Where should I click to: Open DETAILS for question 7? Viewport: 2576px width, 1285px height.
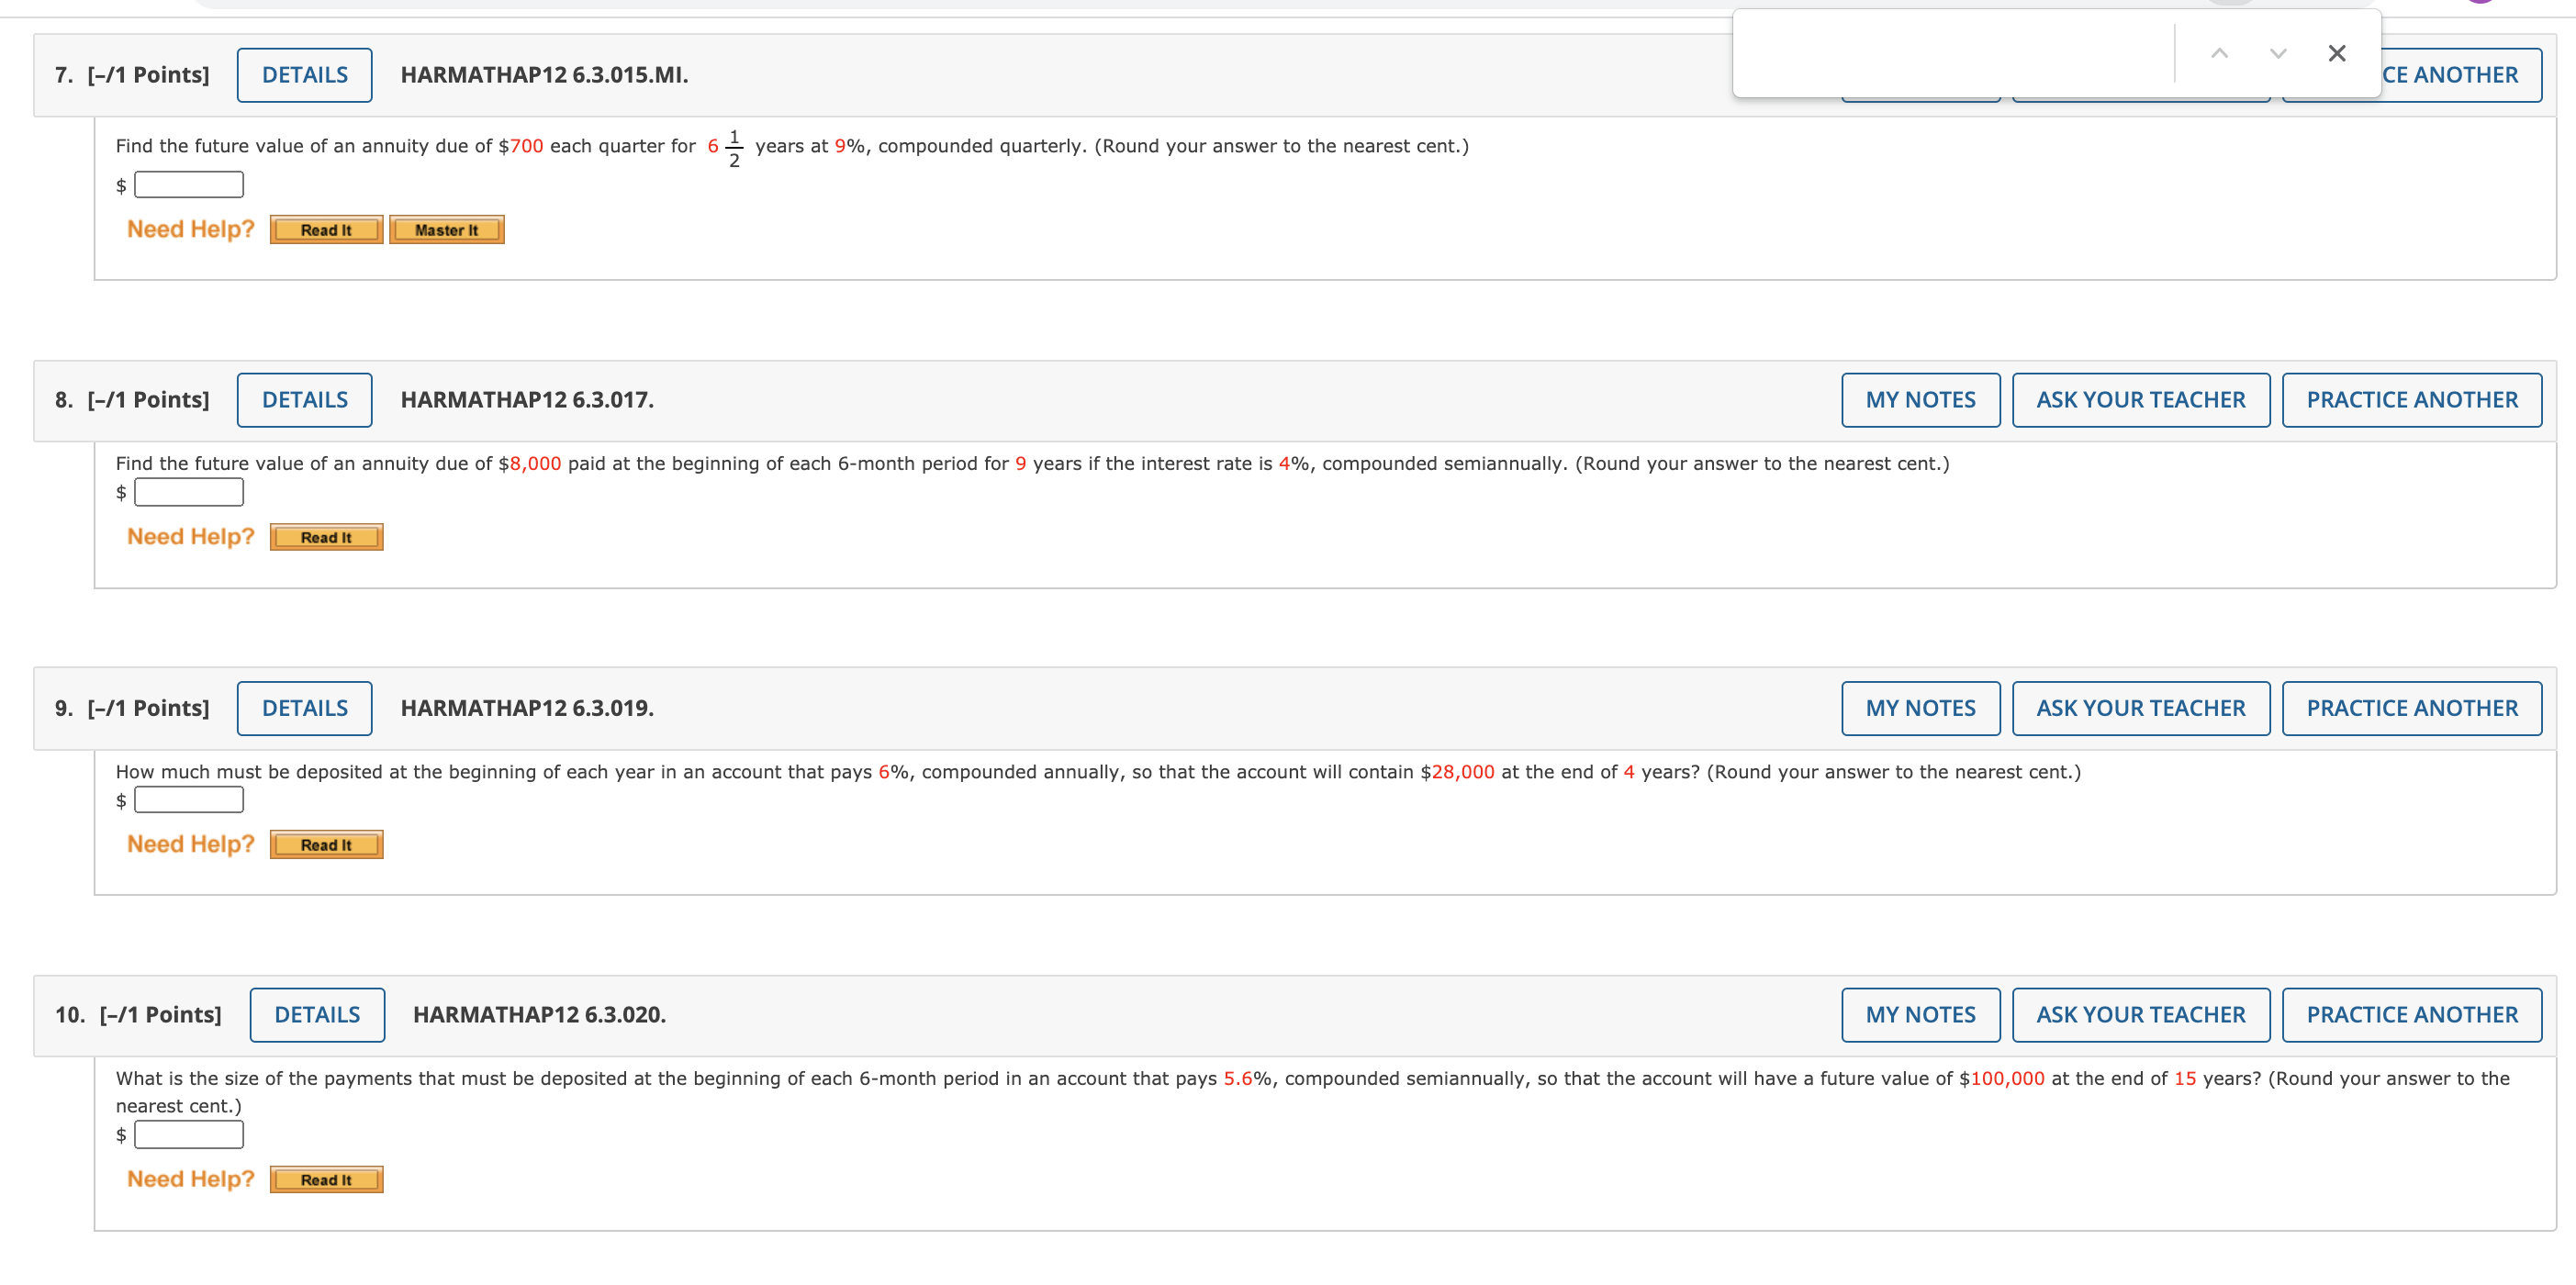point(304,75)
